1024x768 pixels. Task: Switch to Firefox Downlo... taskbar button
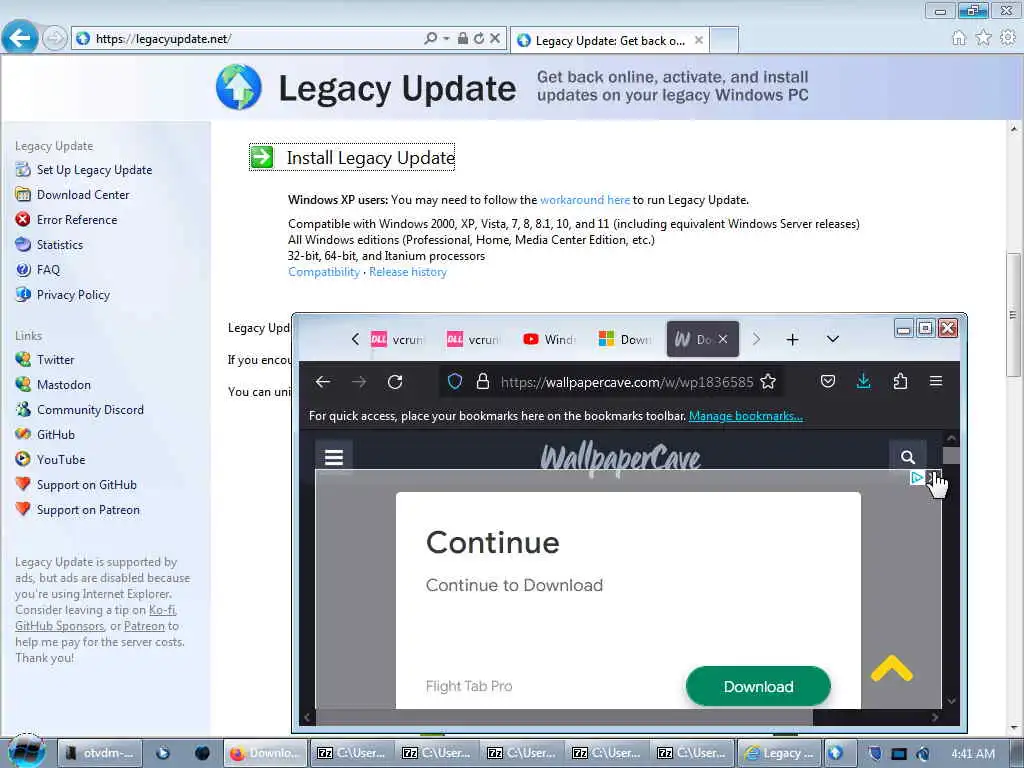tap(266, 753)
